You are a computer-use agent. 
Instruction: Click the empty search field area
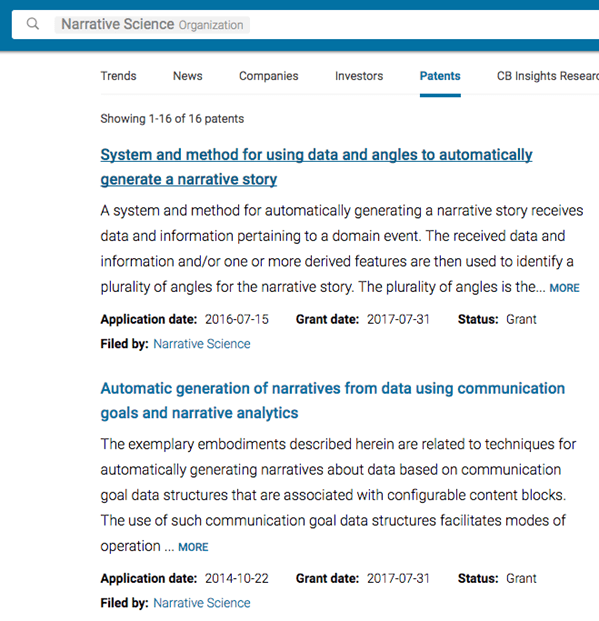[x=424, y=25]
